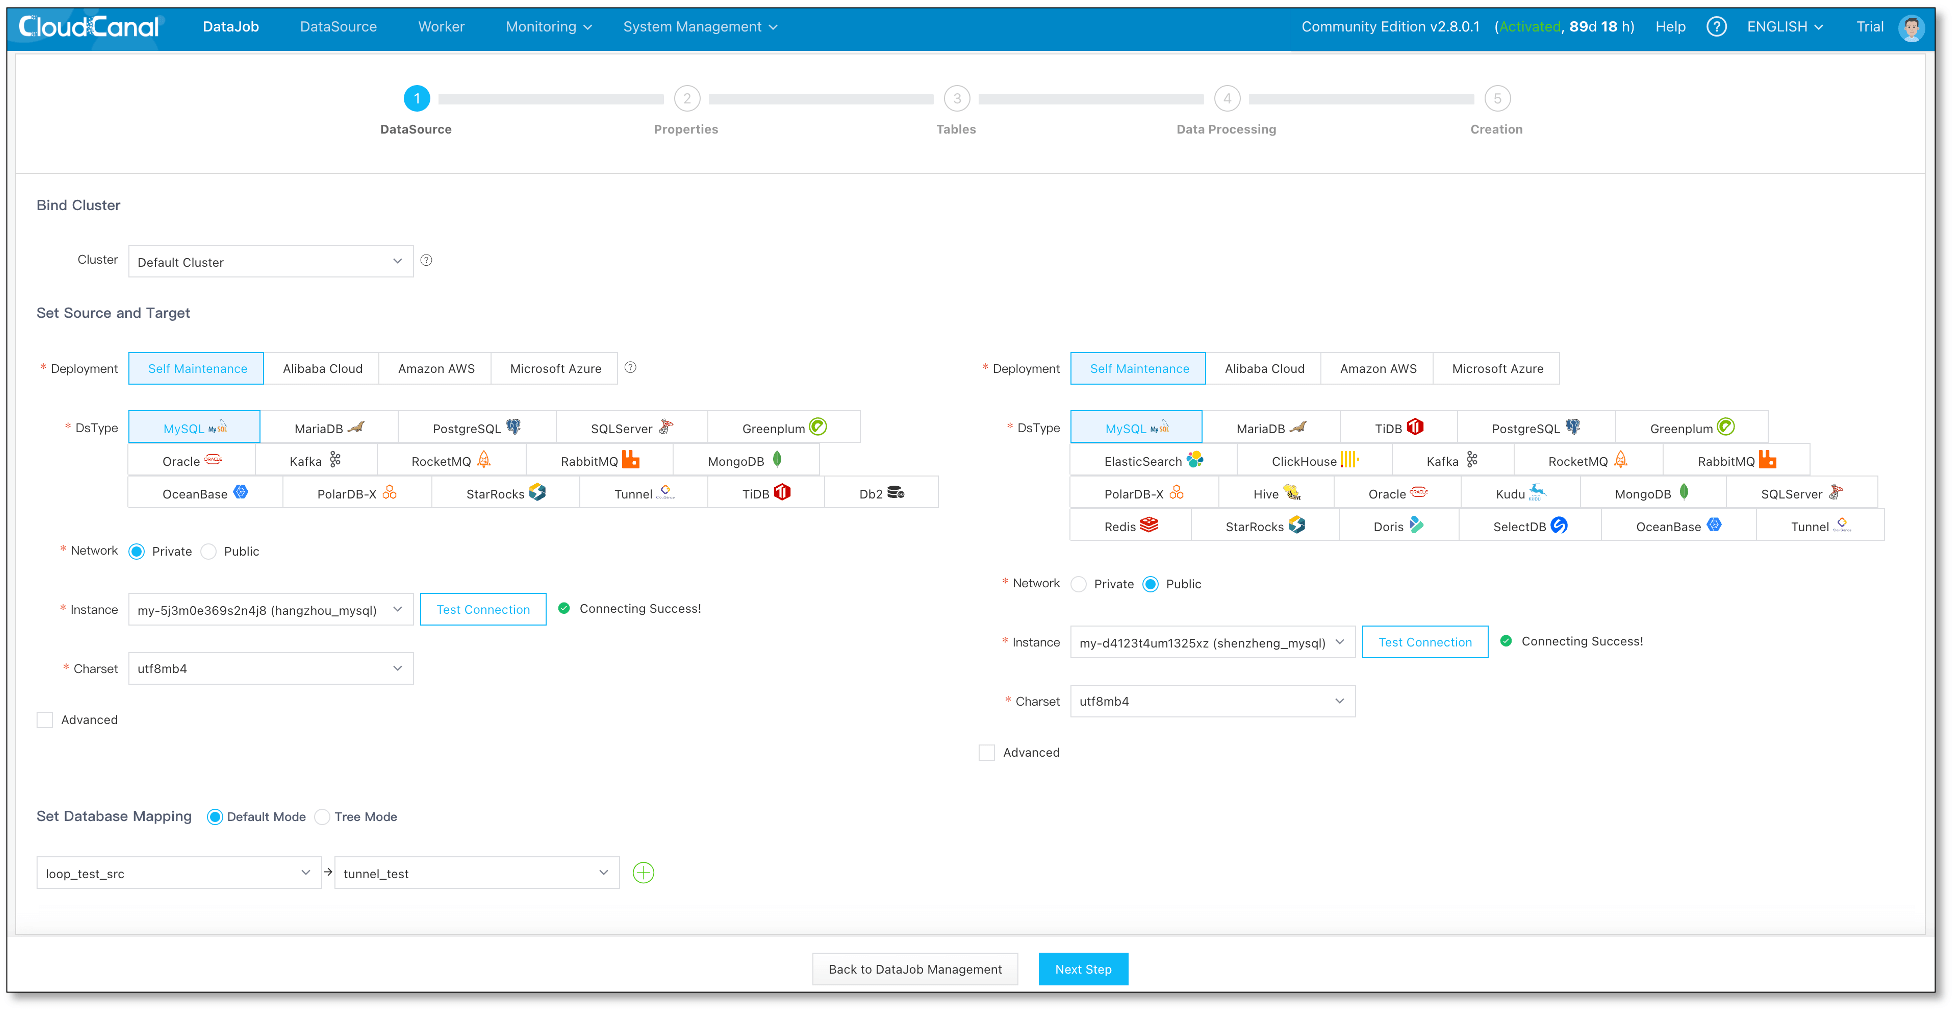Select Redis as target DsType
Viewport: 1954px width, 1010px height.
tap(1130, 526)
